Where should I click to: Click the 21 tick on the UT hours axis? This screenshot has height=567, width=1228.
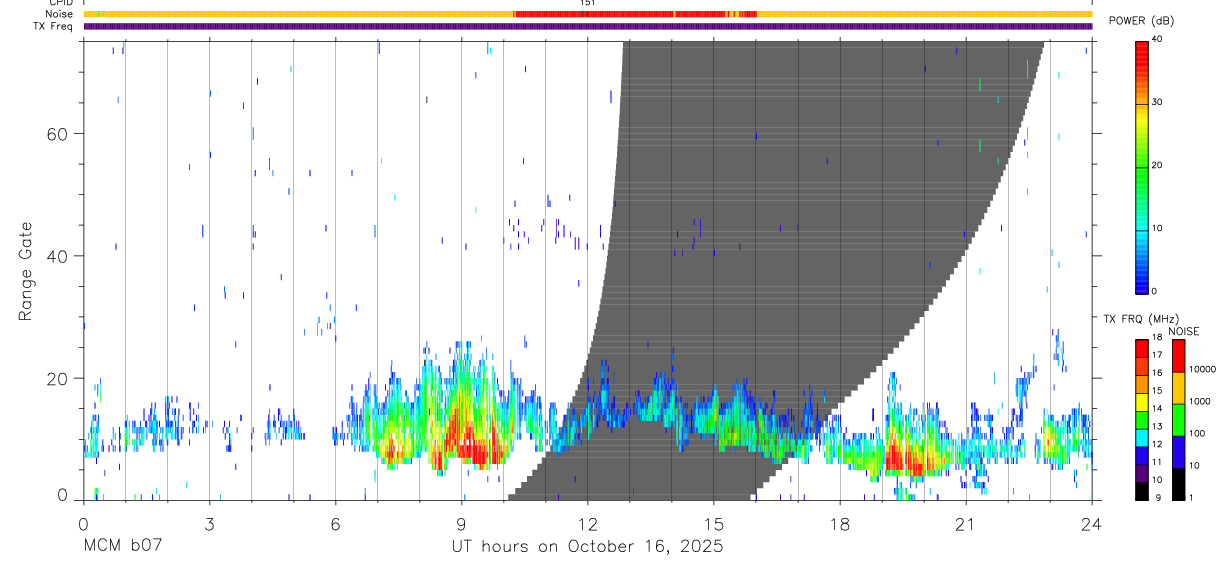965,523
